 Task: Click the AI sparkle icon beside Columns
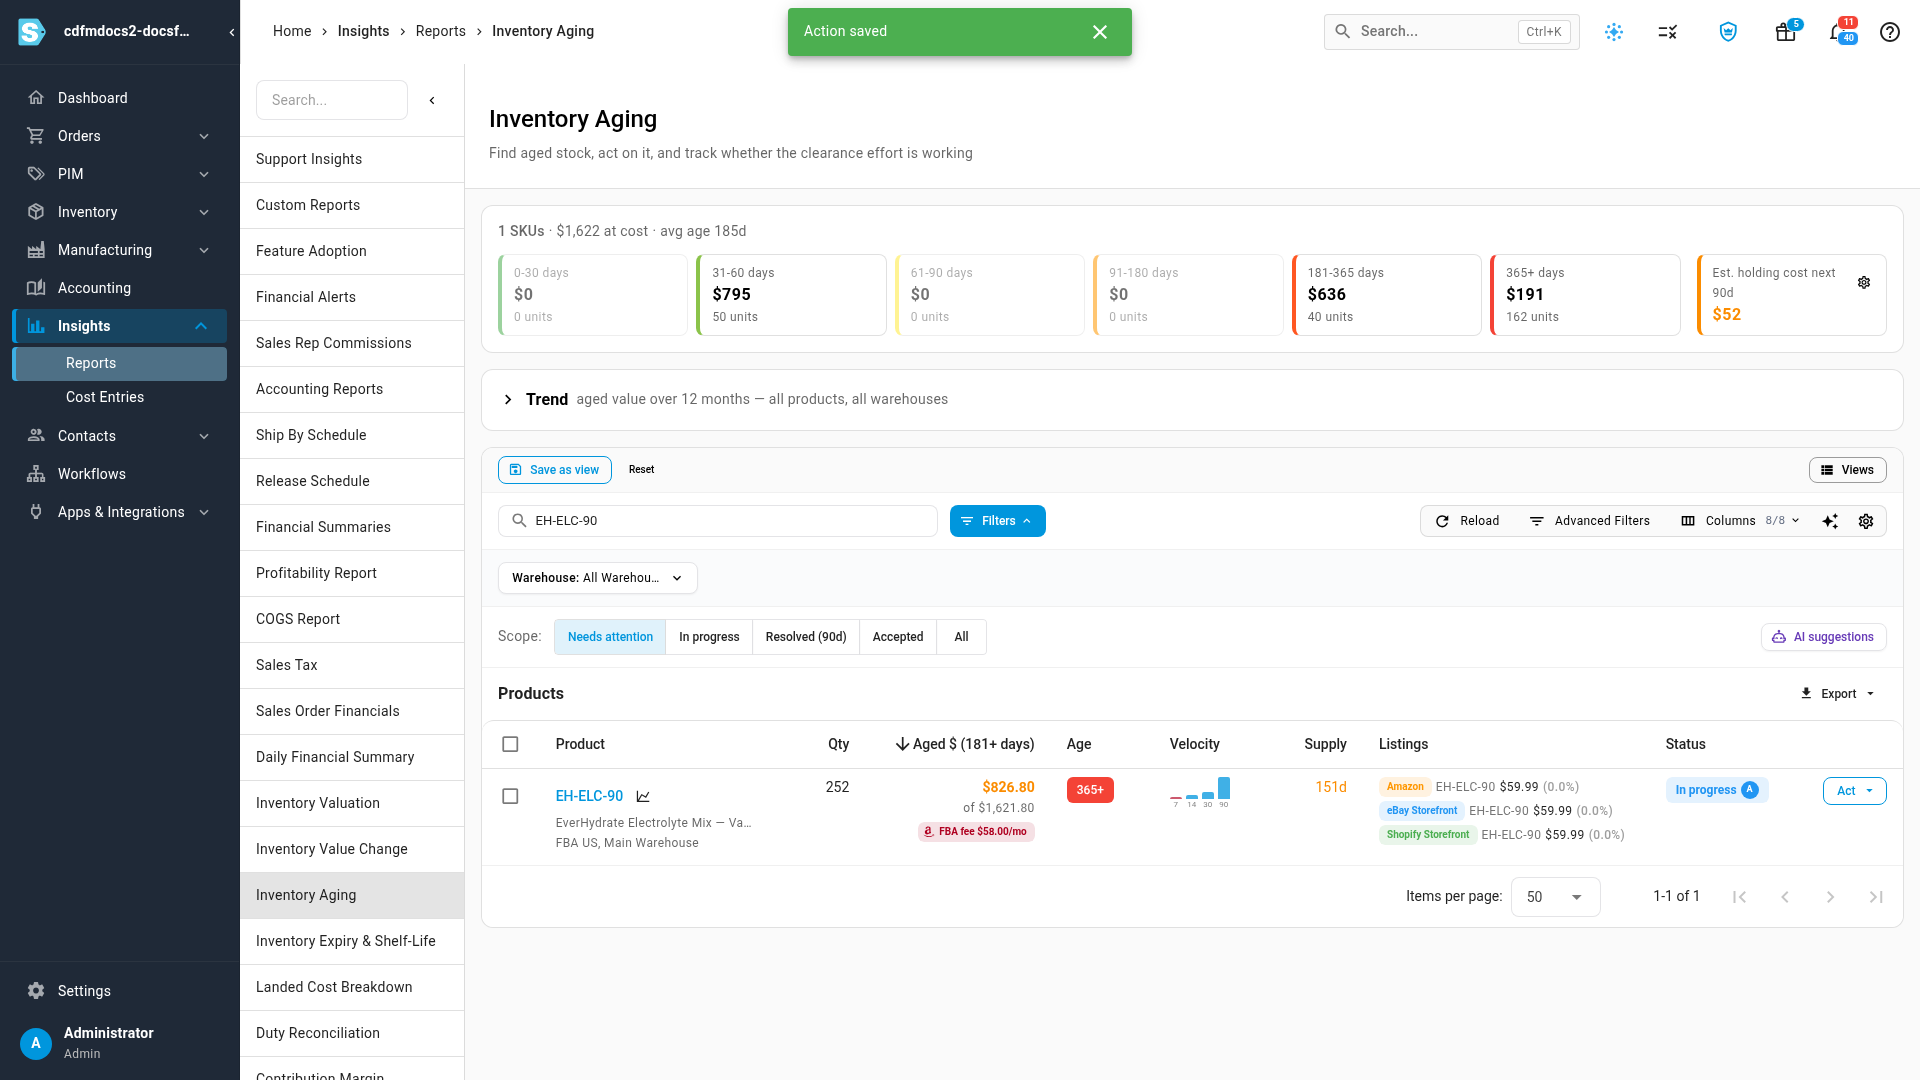pos(1830,521)
